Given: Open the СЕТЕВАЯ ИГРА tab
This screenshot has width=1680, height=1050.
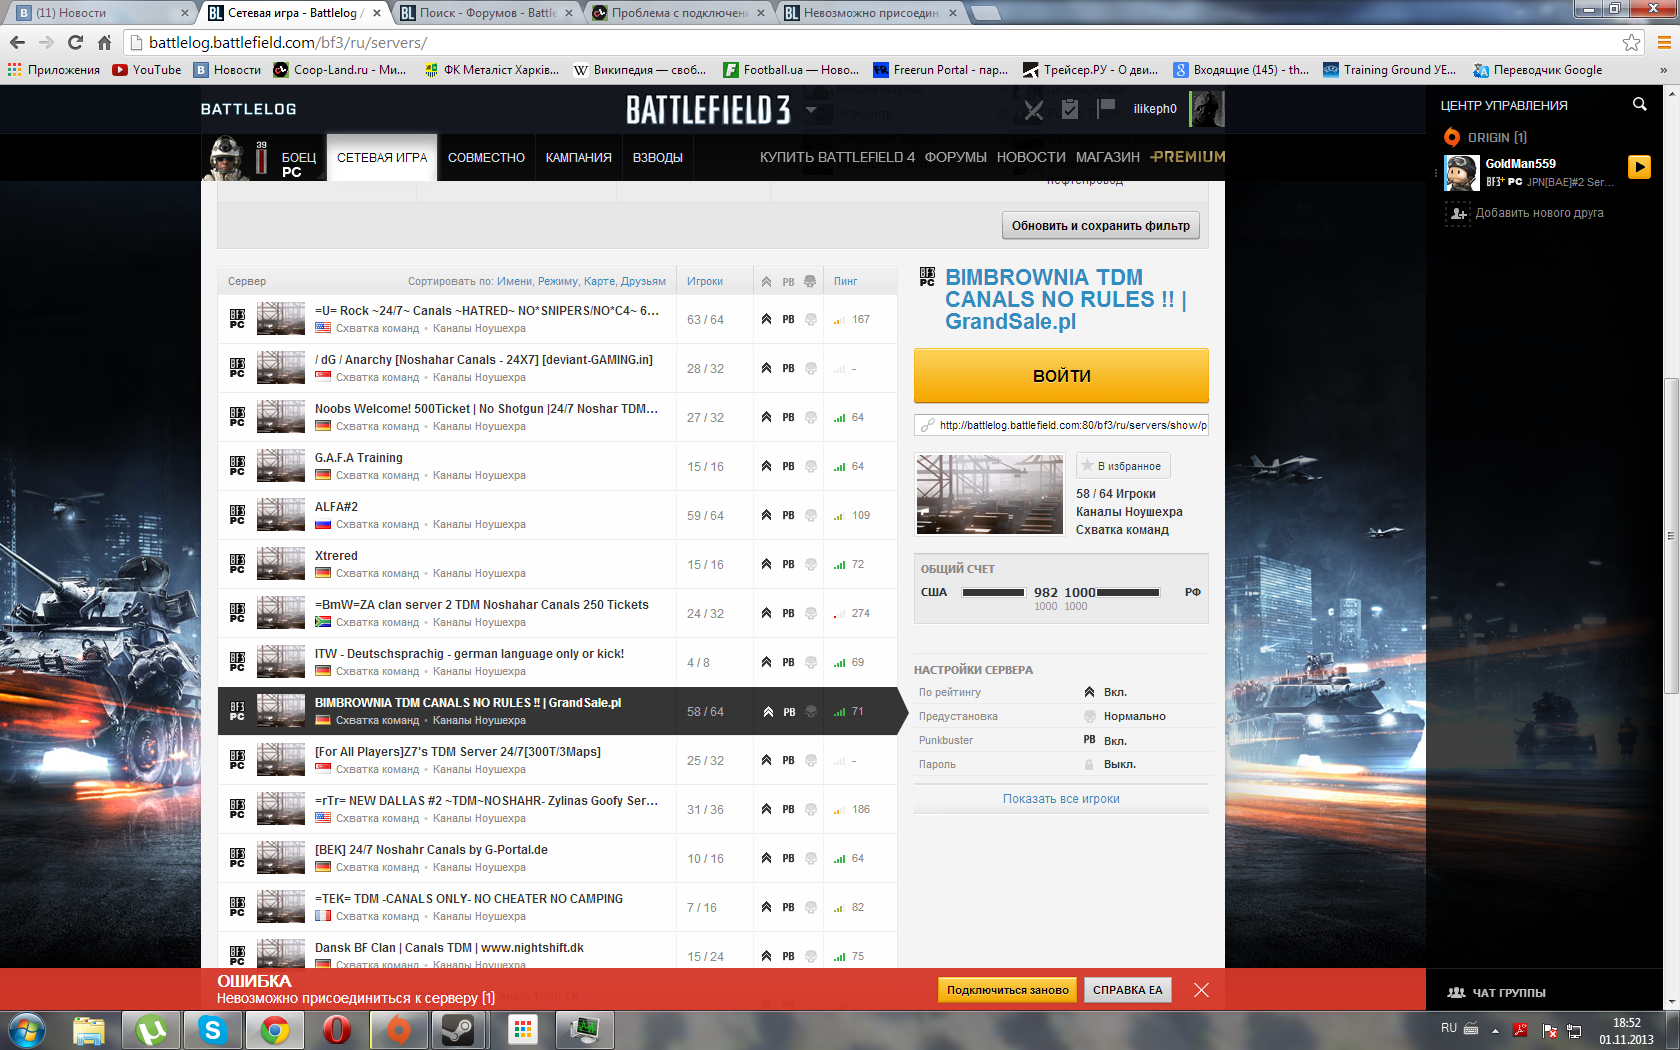Looking at the screenshot, I should [382, 158].
